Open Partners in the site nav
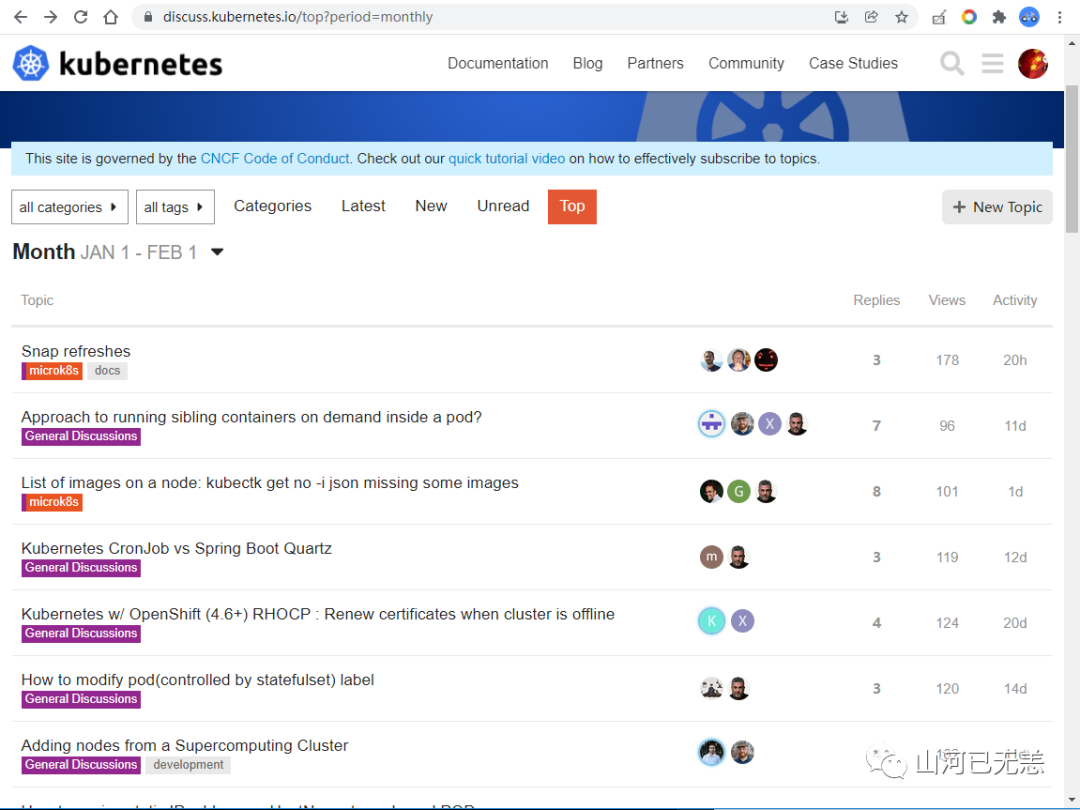Image resolution: width=1080 pixels, height=810 pixels. (x=655, y=63)
